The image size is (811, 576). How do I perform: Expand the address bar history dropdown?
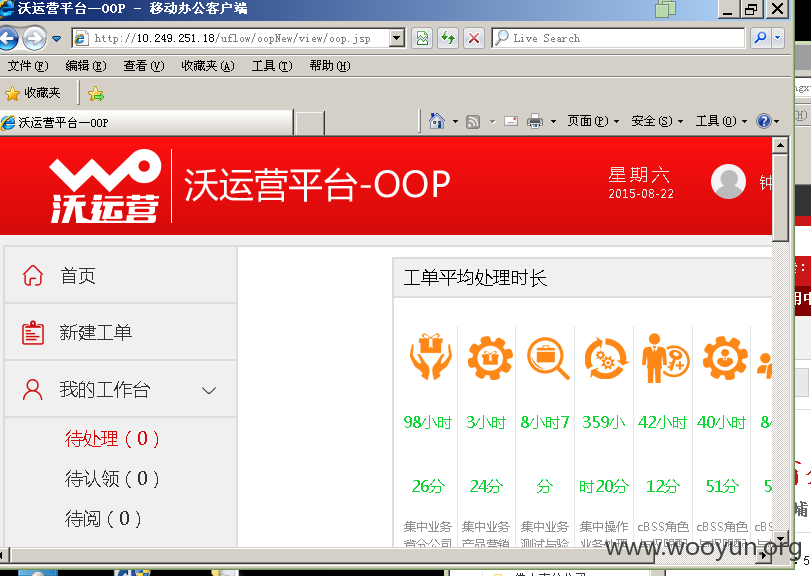click(x=397, y=38)
